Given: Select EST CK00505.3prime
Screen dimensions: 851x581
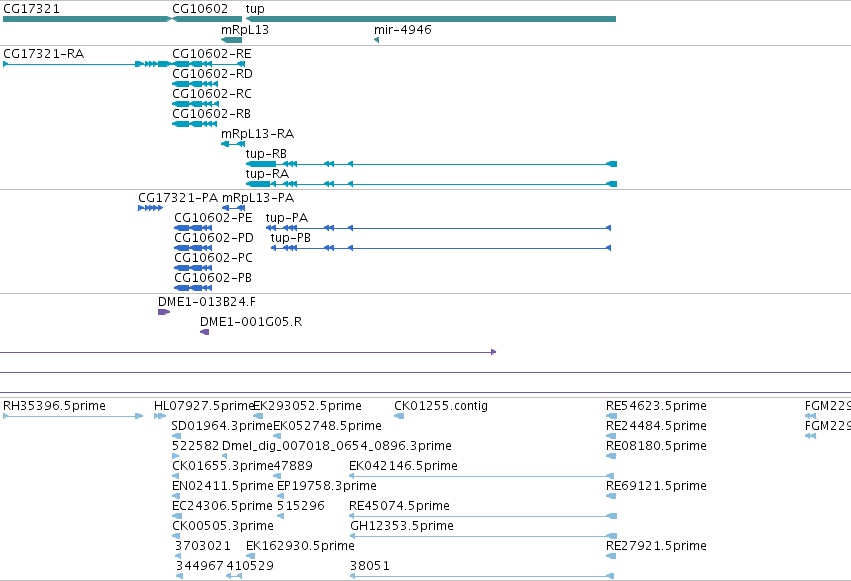Looking at the screenshot, I should pyautogui.click(x=223, y=526).
